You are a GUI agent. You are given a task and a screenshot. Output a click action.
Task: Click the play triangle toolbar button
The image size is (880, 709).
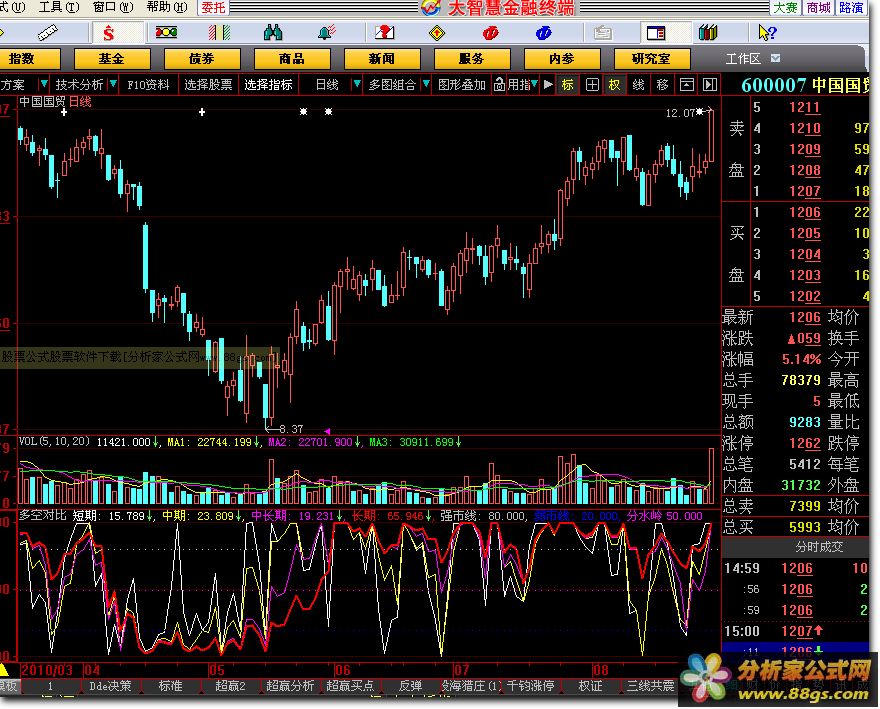pyautogui.click(x=548, y=85)
